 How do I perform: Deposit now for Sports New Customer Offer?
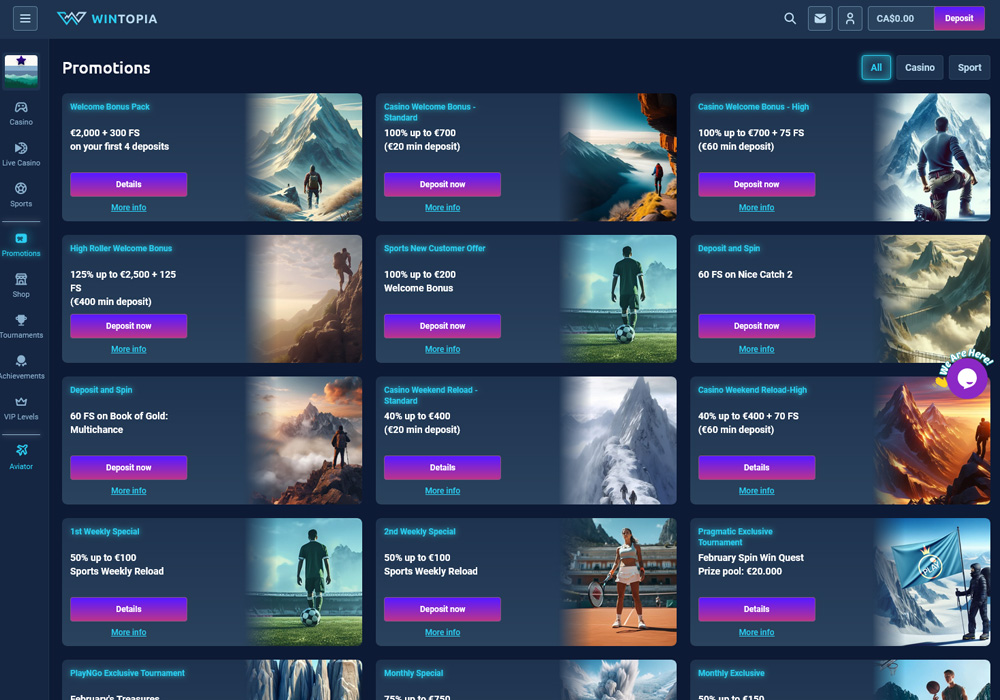click(443, 326)
